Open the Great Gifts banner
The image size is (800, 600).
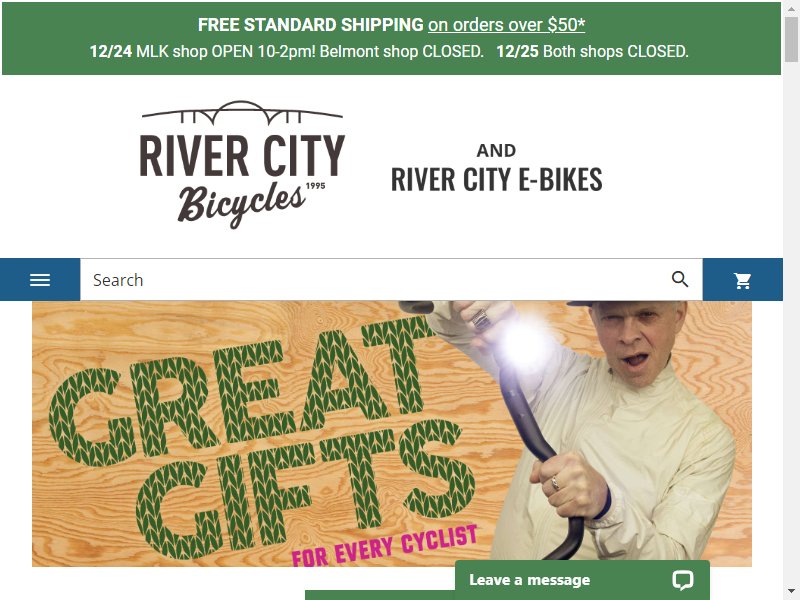click(391, 434)
